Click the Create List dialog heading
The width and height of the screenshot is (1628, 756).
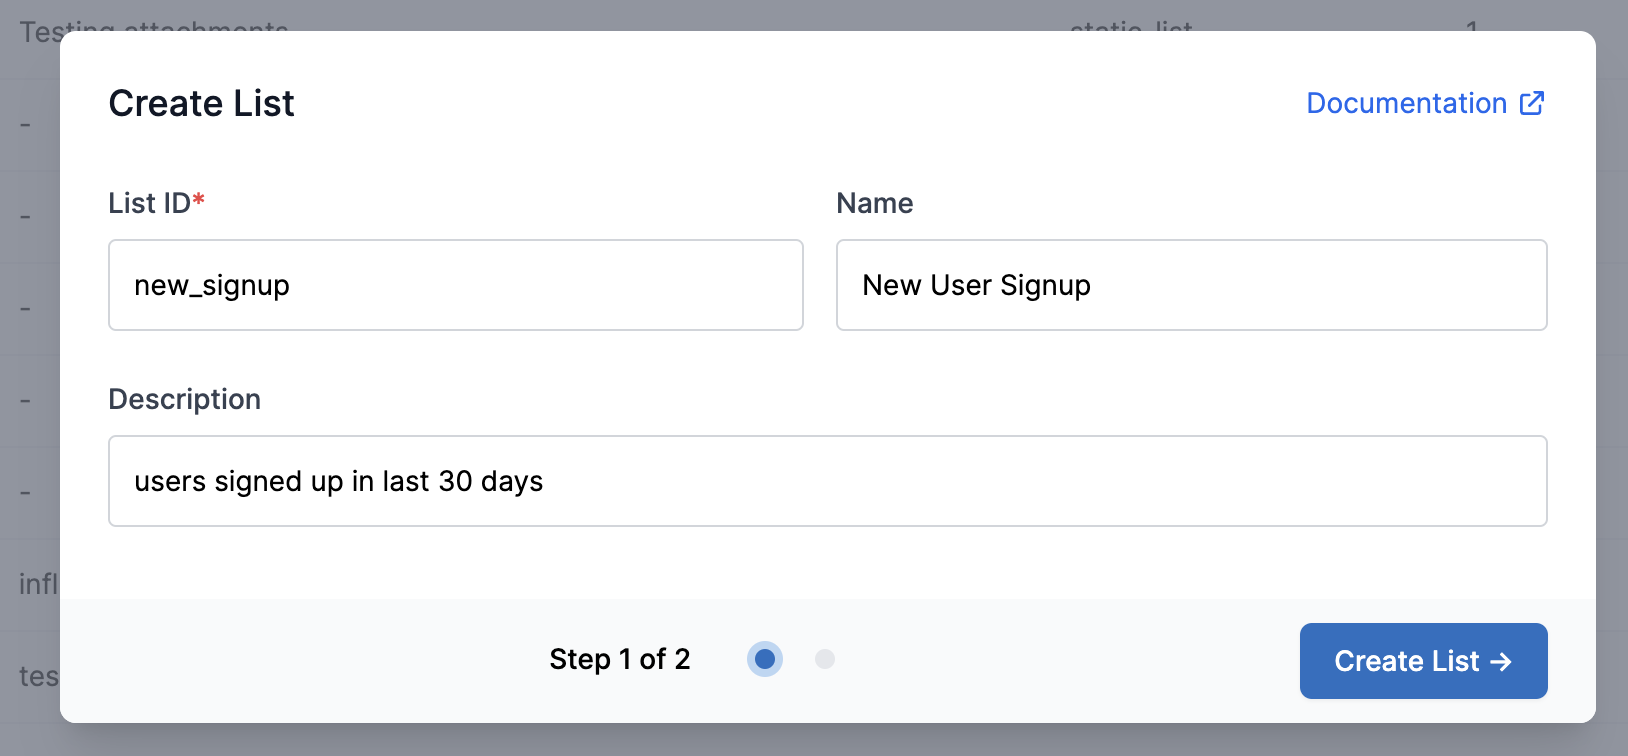[x=201, y=103]
